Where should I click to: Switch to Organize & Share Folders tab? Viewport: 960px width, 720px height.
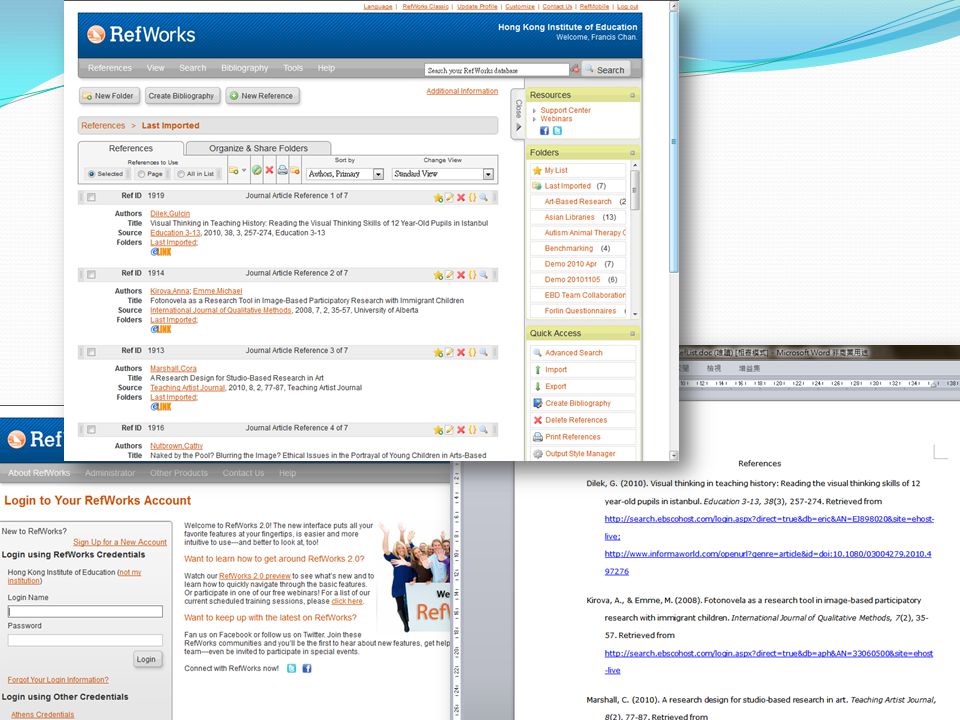click(258, 148)
